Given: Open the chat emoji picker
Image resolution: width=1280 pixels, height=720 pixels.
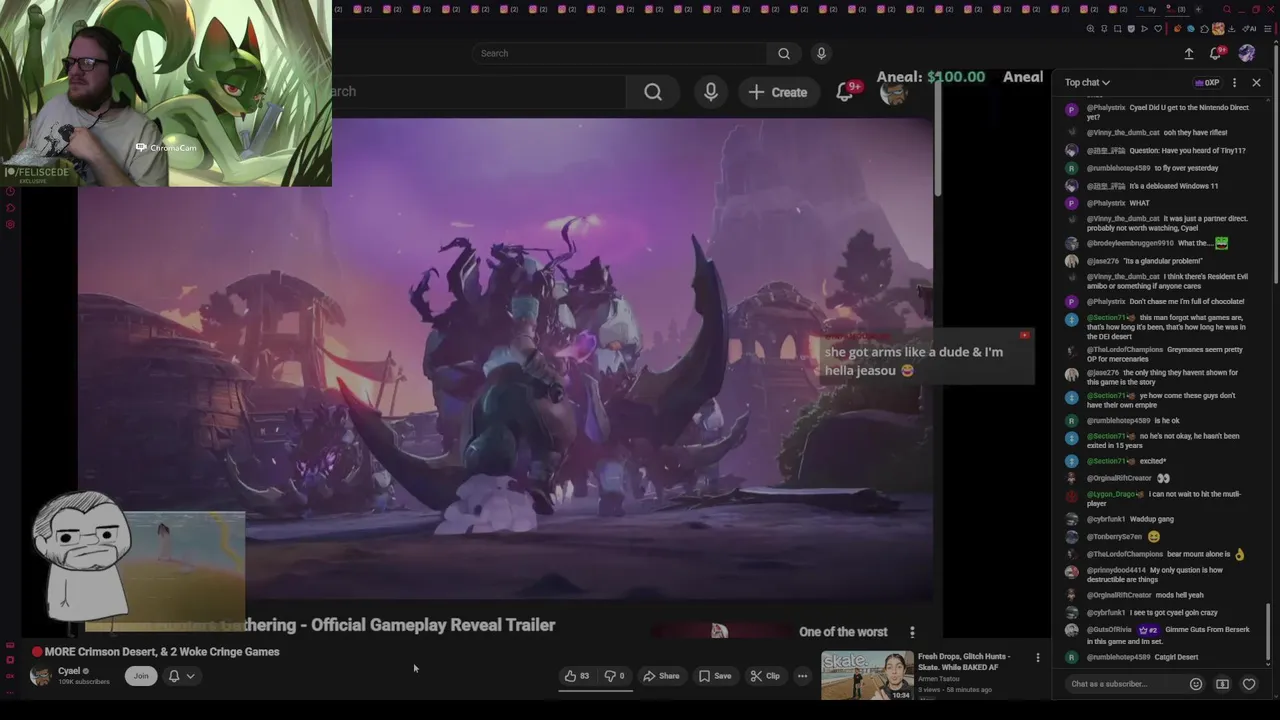Looking at the screenshot, I should click(1195, 684).
